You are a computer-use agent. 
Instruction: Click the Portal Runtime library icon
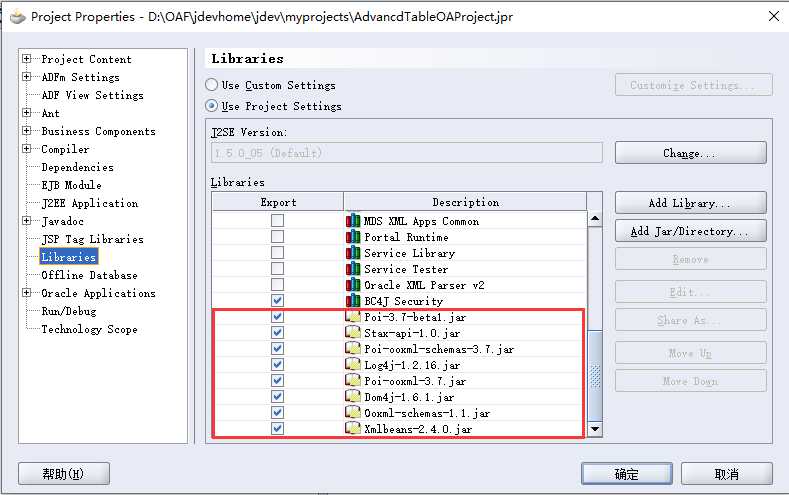click(x=353, y=236)
